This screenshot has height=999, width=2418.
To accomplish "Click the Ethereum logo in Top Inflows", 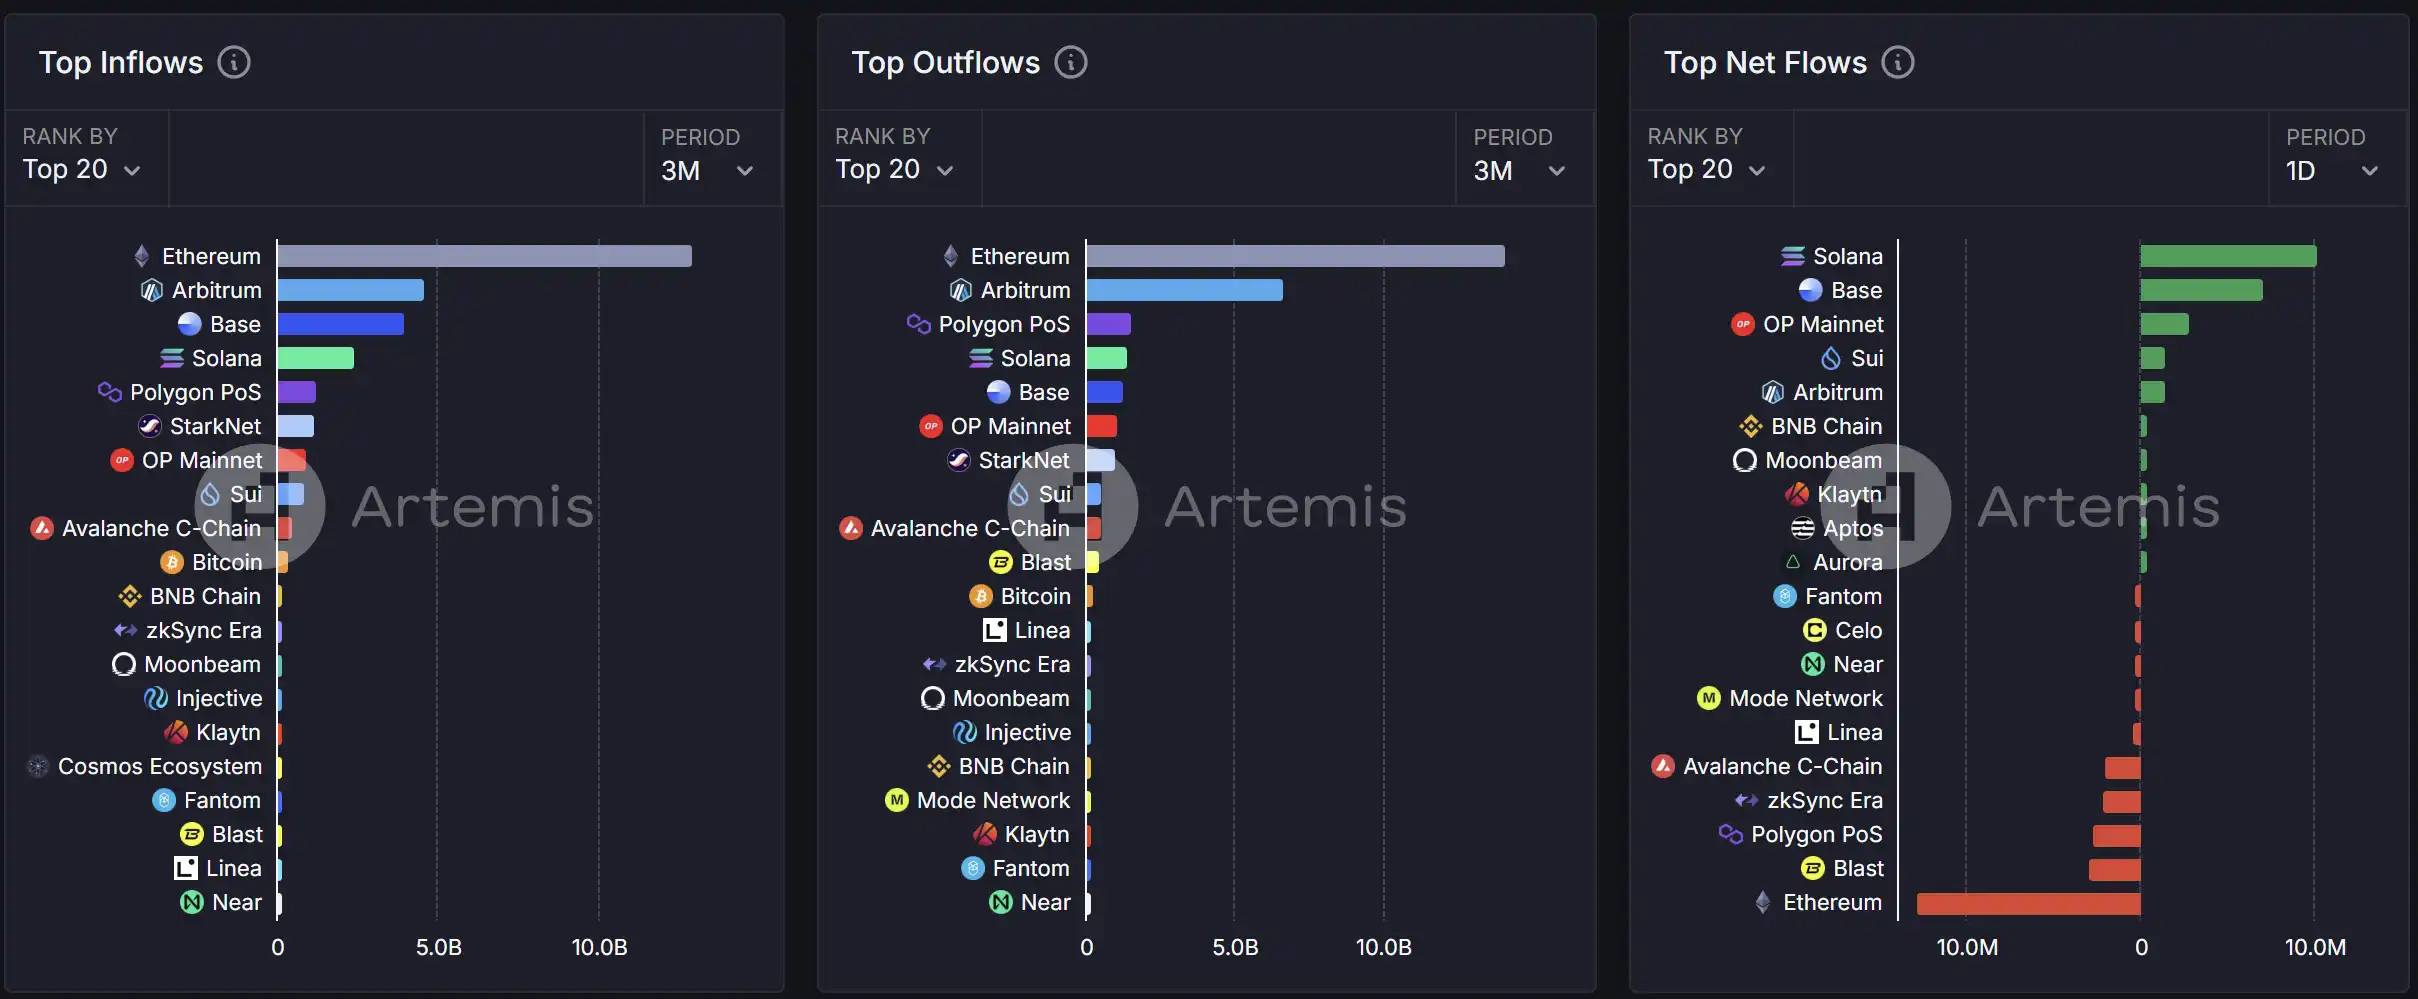I will click(x=142, y=257).
